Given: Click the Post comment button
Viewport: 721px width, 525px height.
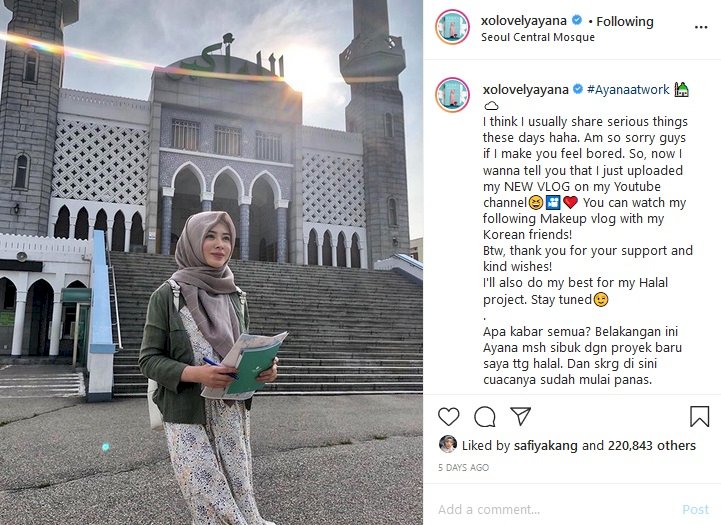Looking at the screenshot, I should (695, 509).
